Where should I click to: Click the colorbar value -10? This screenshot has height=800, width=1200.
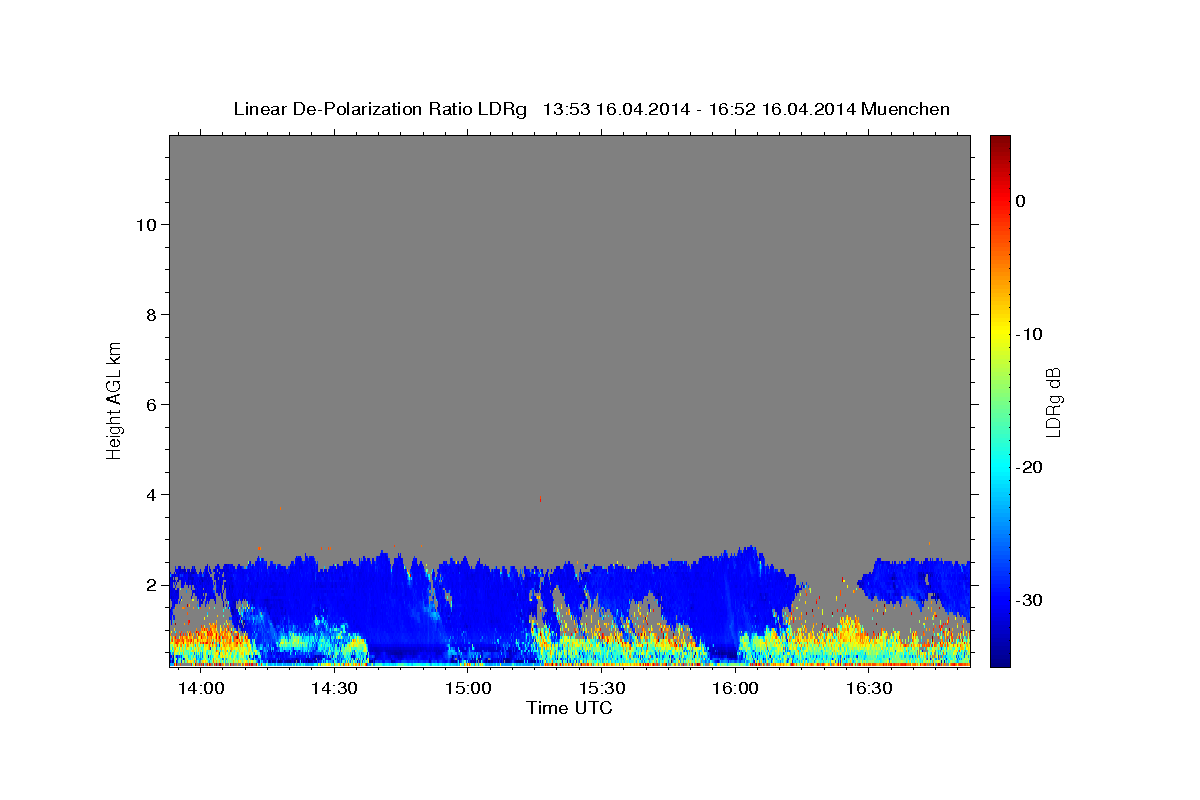pos(1030,334)
